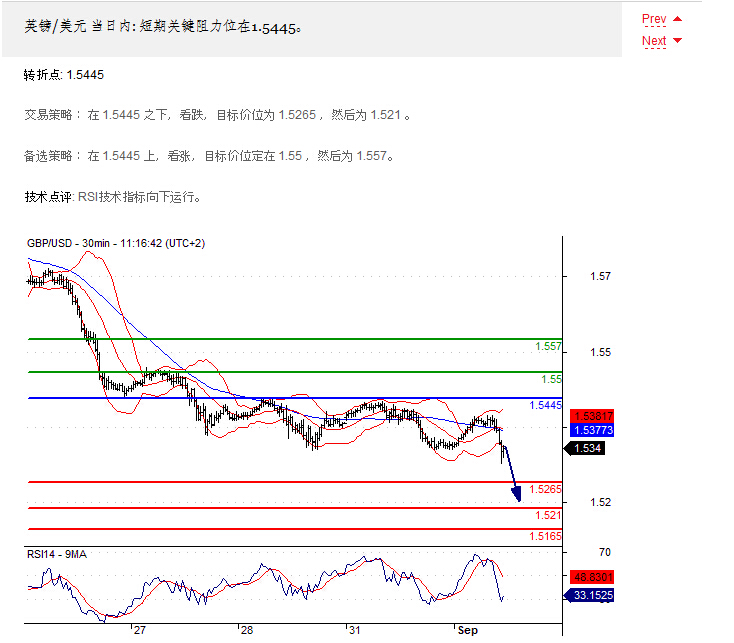Click the red 1.5165 support label
This screenshot has width=734, height=643.
[545, 536]
